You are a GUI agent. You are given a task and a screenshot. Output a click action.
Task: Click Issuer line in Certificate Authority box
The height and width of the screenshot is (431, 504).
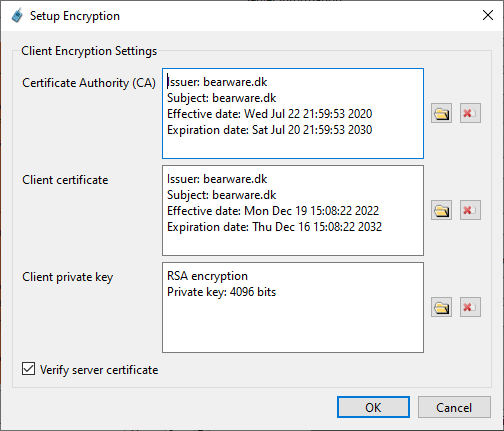point(217,82)
